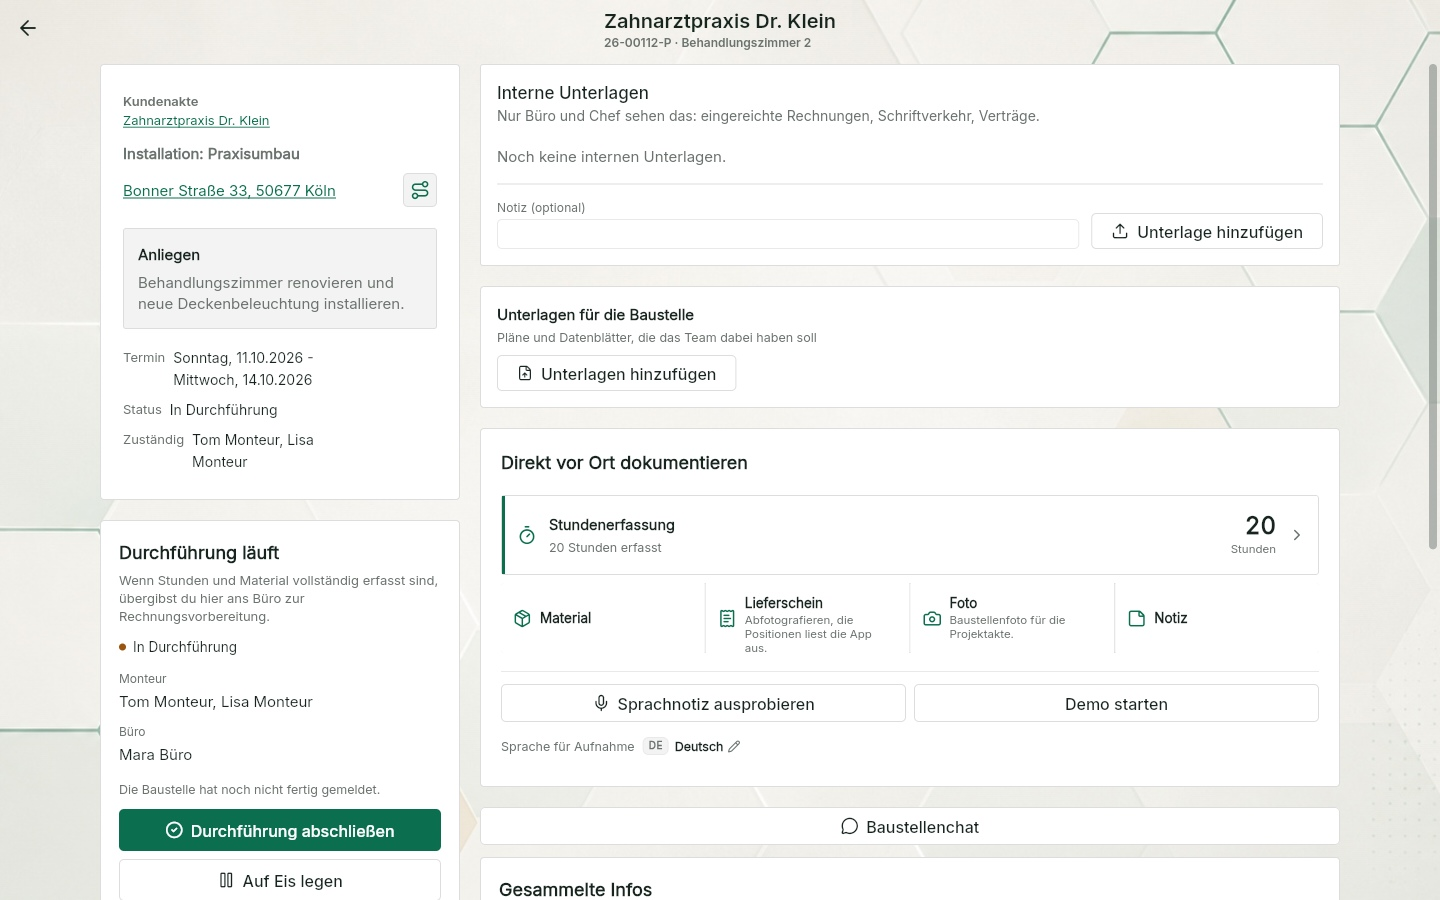Screen dimensions: 1440x900
Task: Go back using the arrow icon
Action: [x=28, y=28]
